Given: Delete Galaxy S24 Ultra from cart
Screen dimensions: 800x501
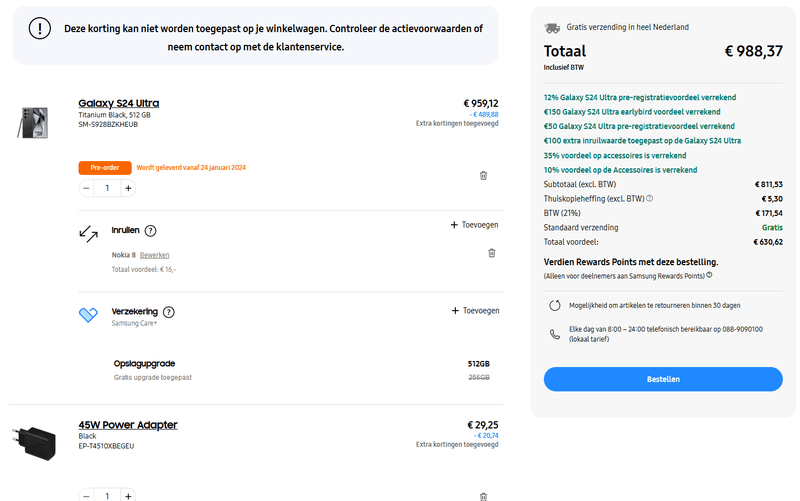Looking at the screenshot, I should (483, 175).
